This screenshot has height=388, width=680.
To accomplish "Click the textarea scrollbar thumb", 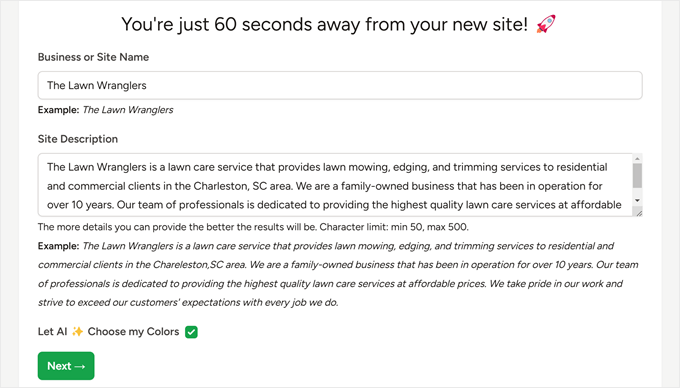I will (637, 176).
